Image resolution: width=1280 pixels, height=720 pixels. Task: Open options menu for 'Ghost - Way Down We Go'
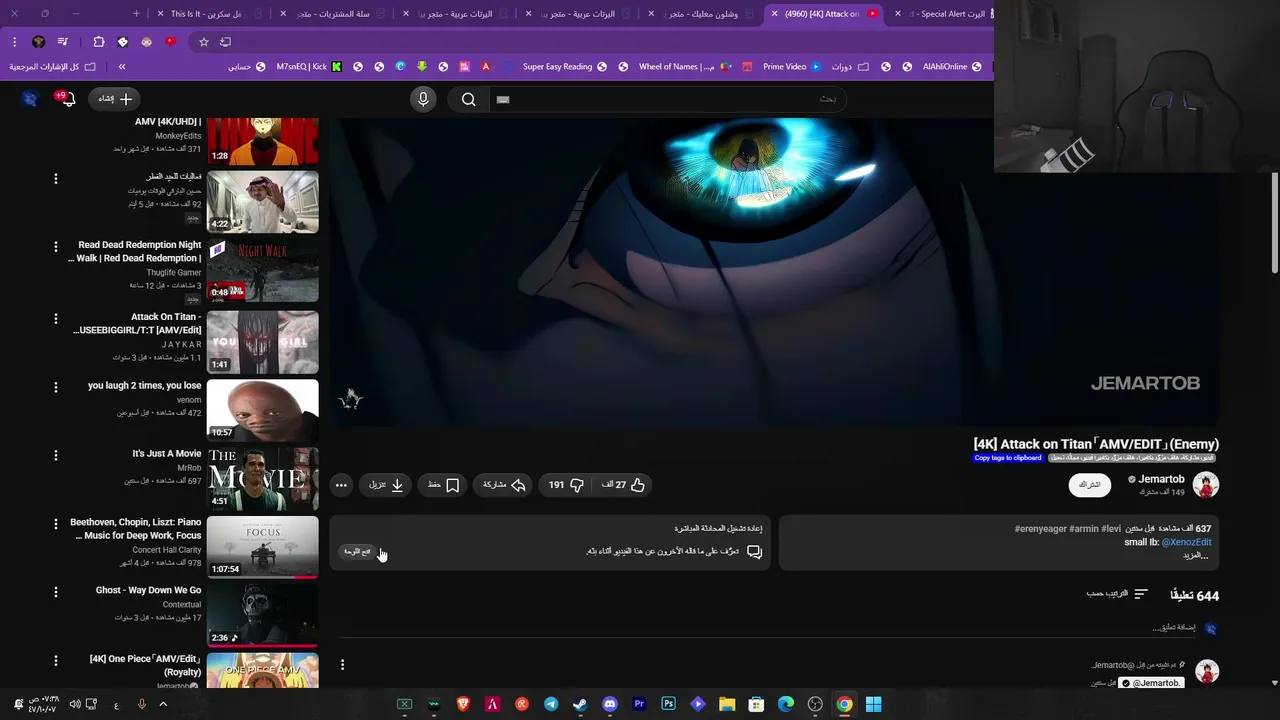[x=56, y=592]
